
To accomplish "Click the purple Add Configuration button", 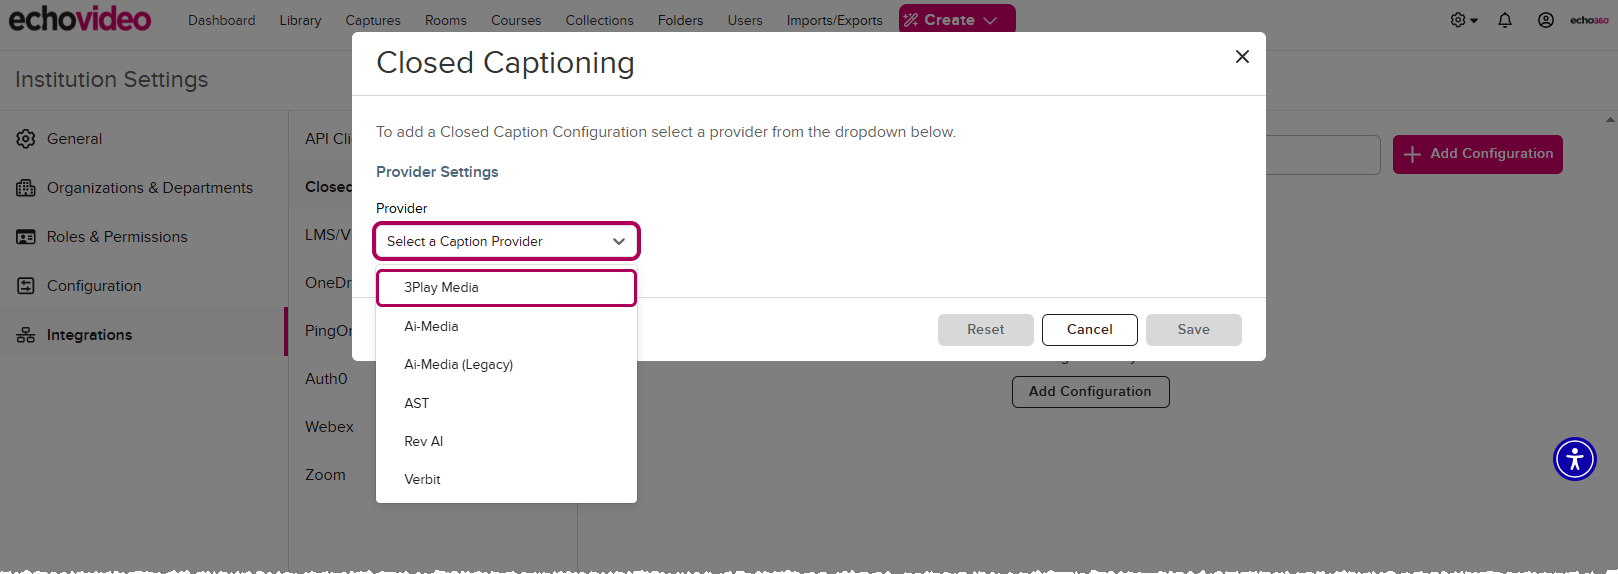I will 1477,154.
